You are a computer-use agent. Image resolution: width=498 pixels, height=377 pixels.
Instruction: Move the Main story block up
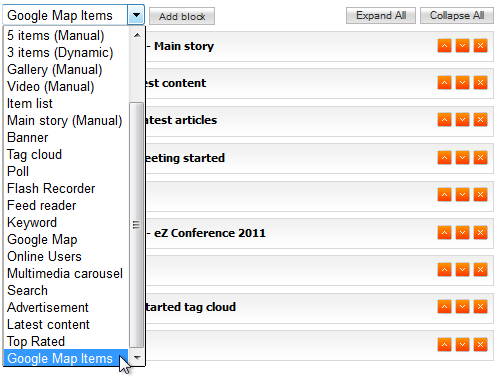coord(444,46)
